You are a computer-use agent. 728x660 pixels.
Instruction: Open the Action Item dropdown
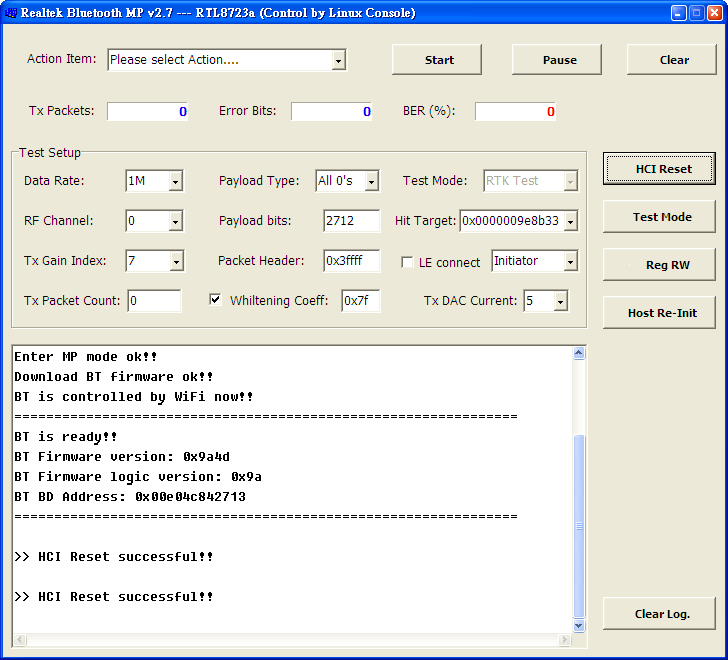coord(338,60)
